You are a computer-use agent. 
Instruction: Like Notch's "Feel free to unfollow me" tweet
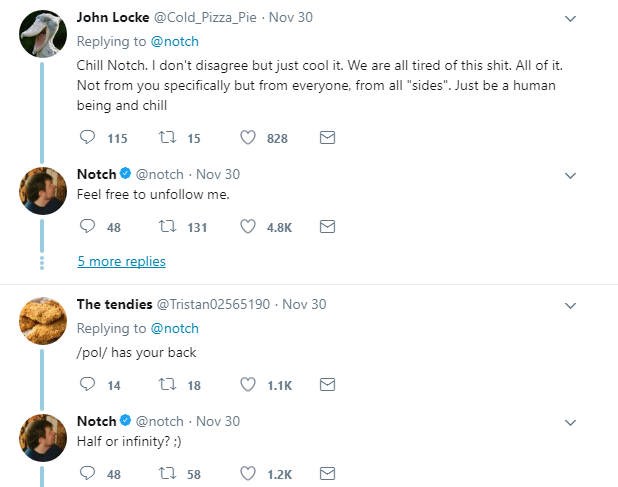(248, 227)
